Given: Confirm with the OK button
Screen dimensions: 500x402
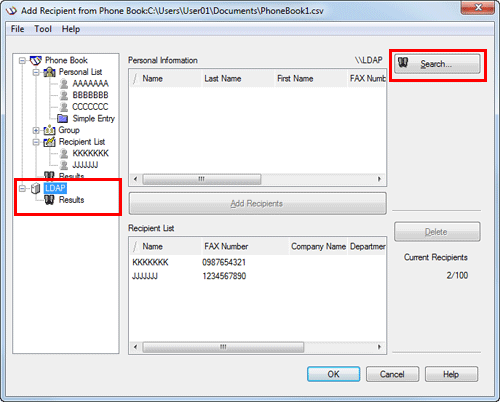Looking at the screenshot, I should tap(333, 374).
